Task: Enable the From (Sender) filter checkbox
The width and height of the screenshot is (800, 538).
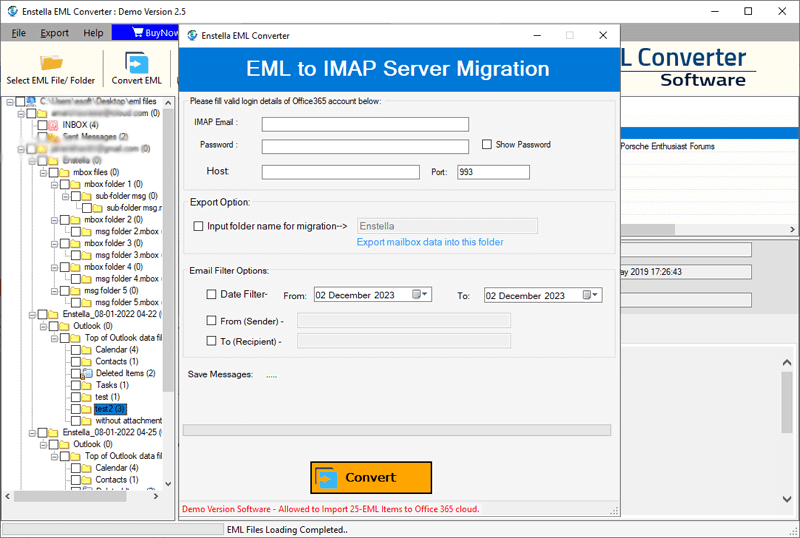Action: (x=211, y=321)
